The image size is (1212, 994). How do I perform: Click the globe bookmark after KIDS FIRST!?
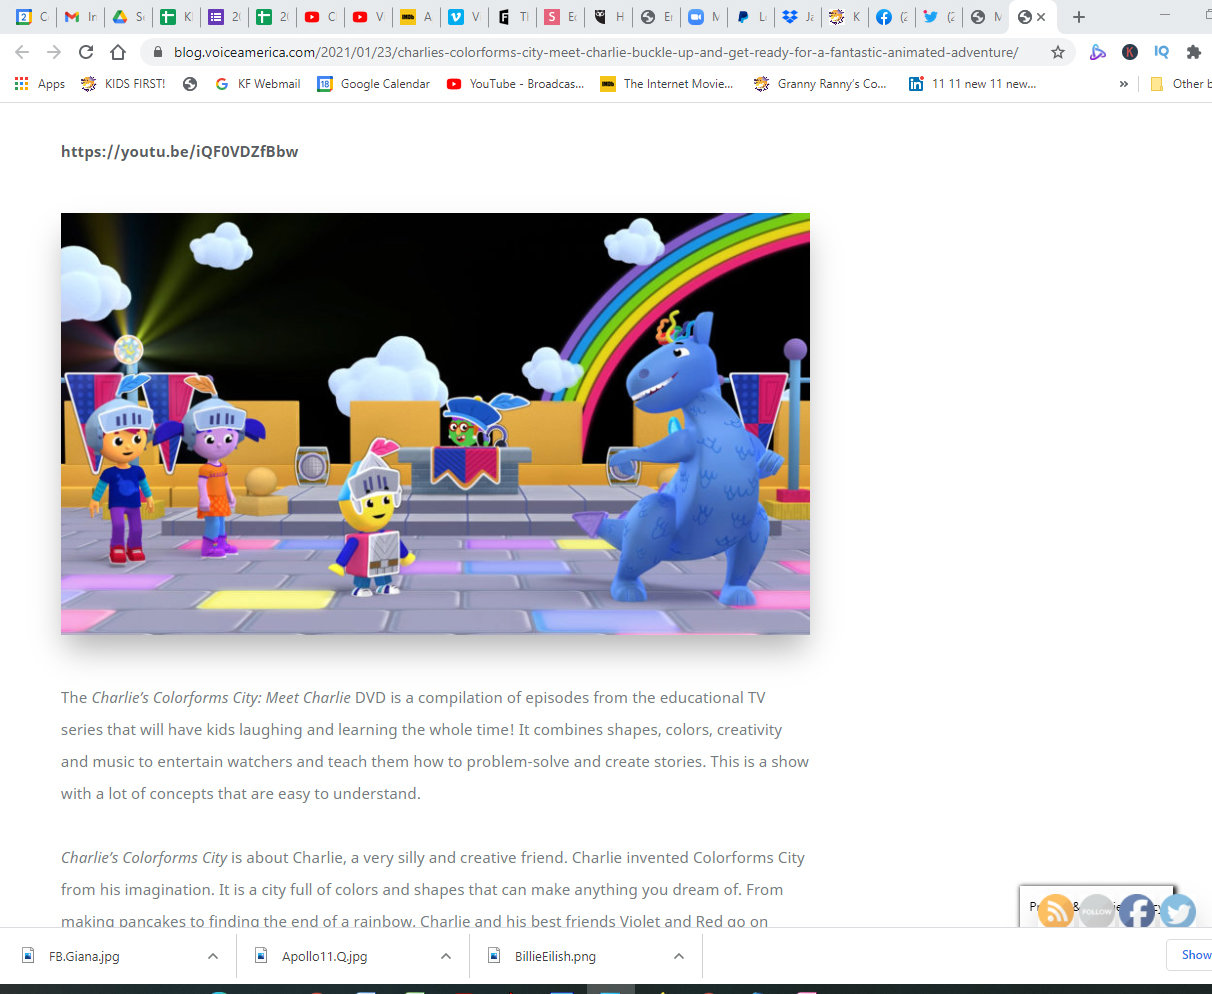click(190, 84)
